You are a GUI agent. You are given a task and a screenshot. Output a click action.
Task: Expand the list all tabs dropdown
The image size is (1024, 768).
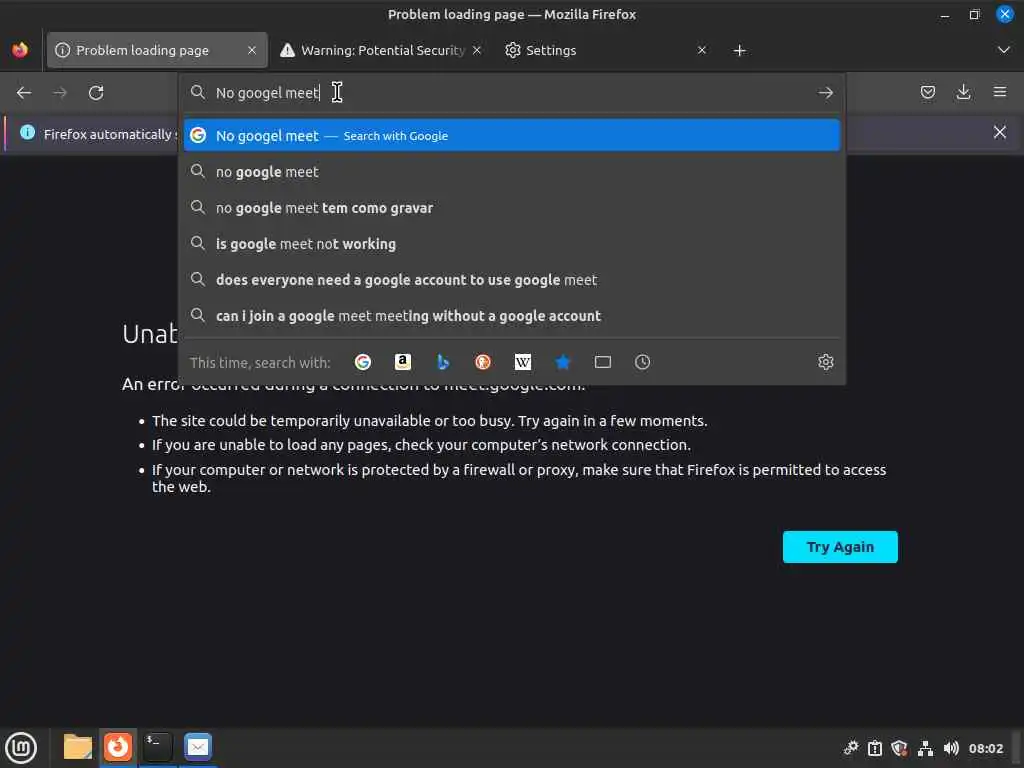(x=1004, y=50)
